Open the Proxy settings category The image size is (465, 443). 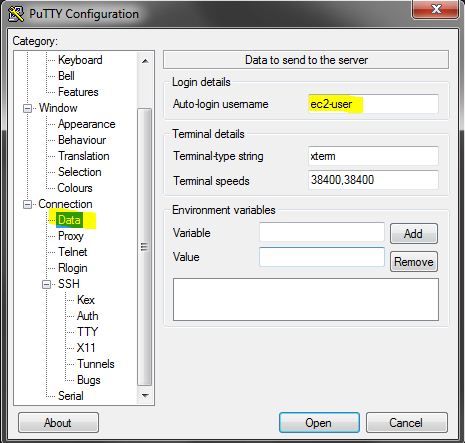[71, 236]
